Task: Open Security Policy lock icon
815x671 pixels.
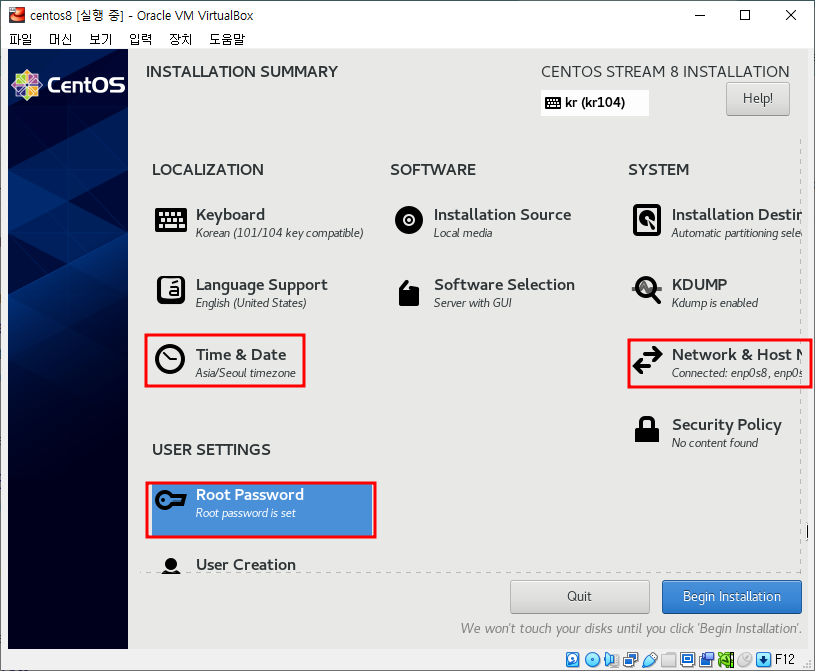Action: pyautogui.click(x=647, y=429)
